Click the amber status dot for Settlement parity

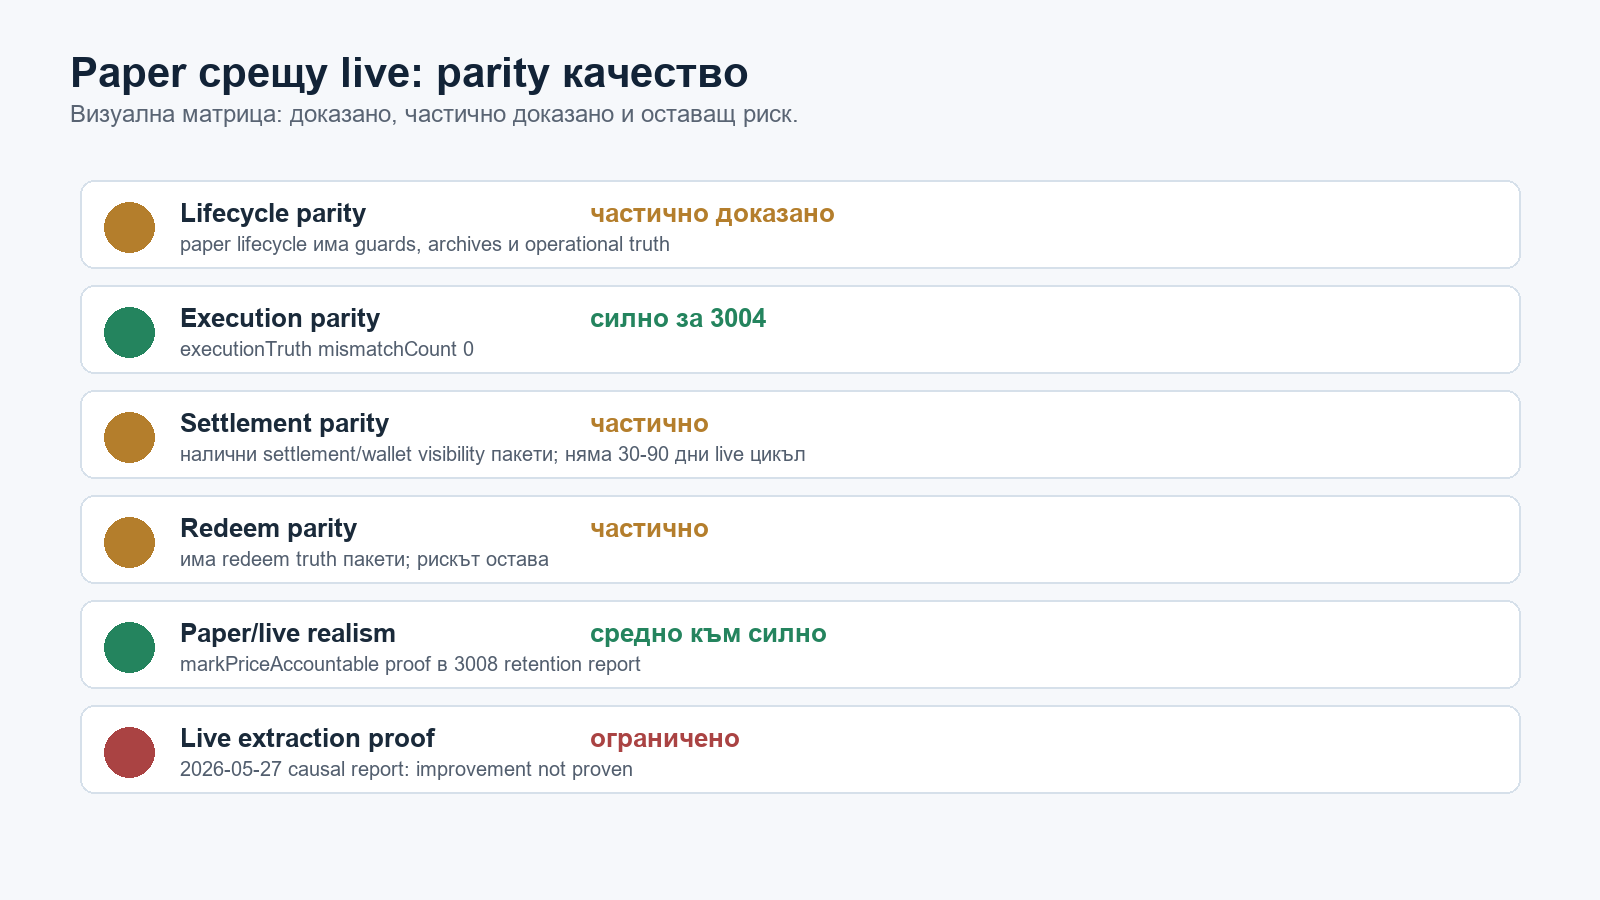[x=129, y=437]
